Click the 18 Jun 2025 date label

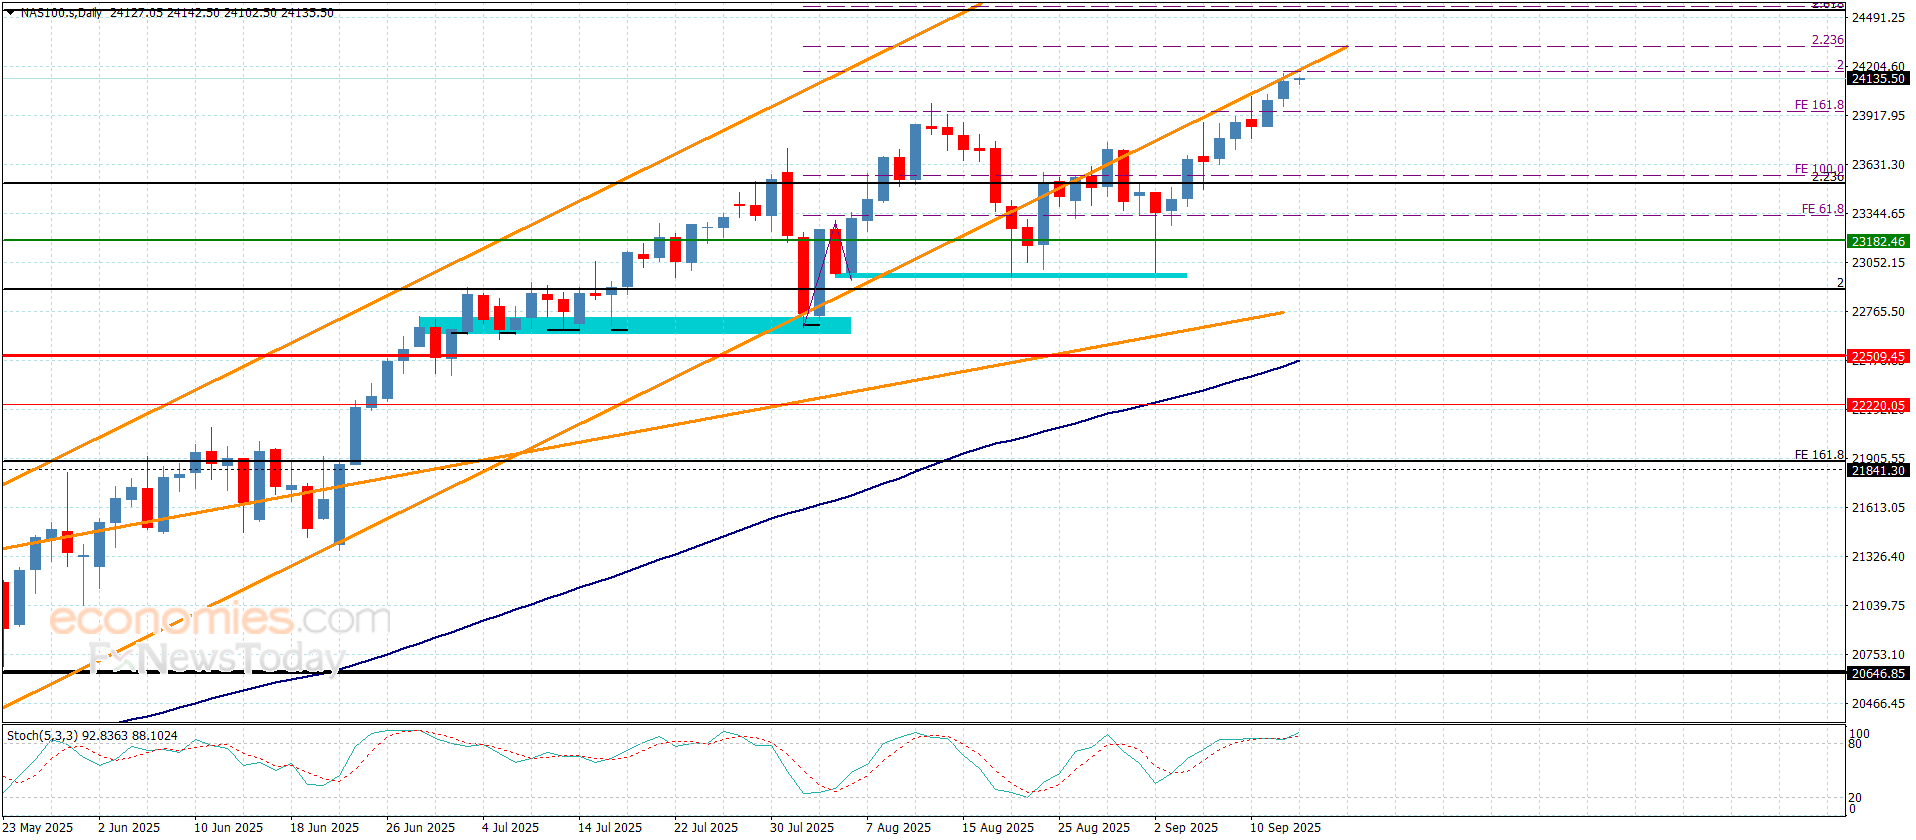coord(324,827)
